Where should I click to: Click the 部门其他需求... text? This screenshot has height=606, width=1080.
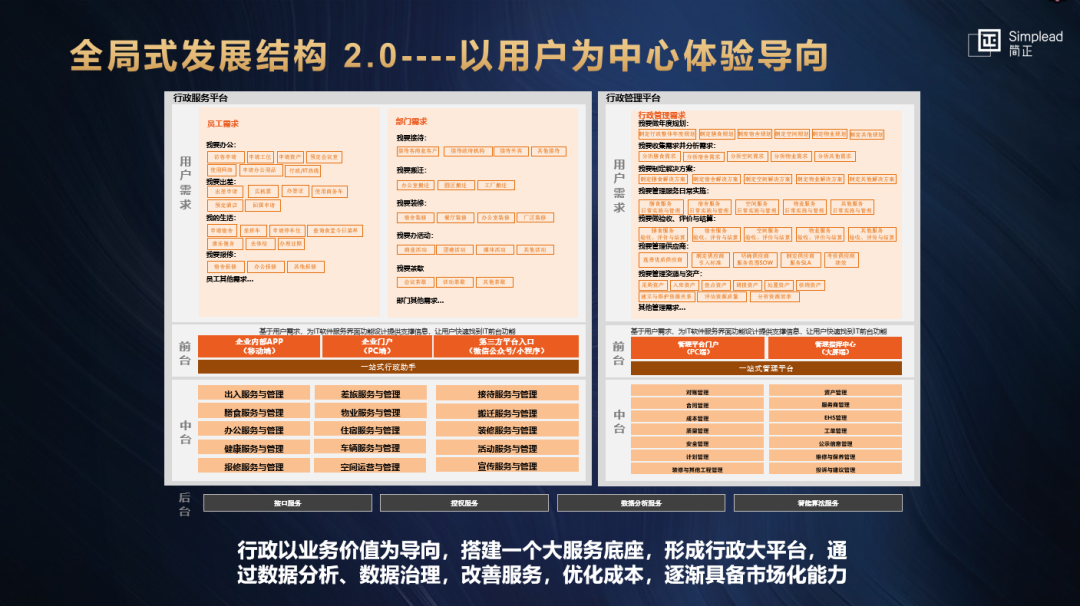(420, 300)
